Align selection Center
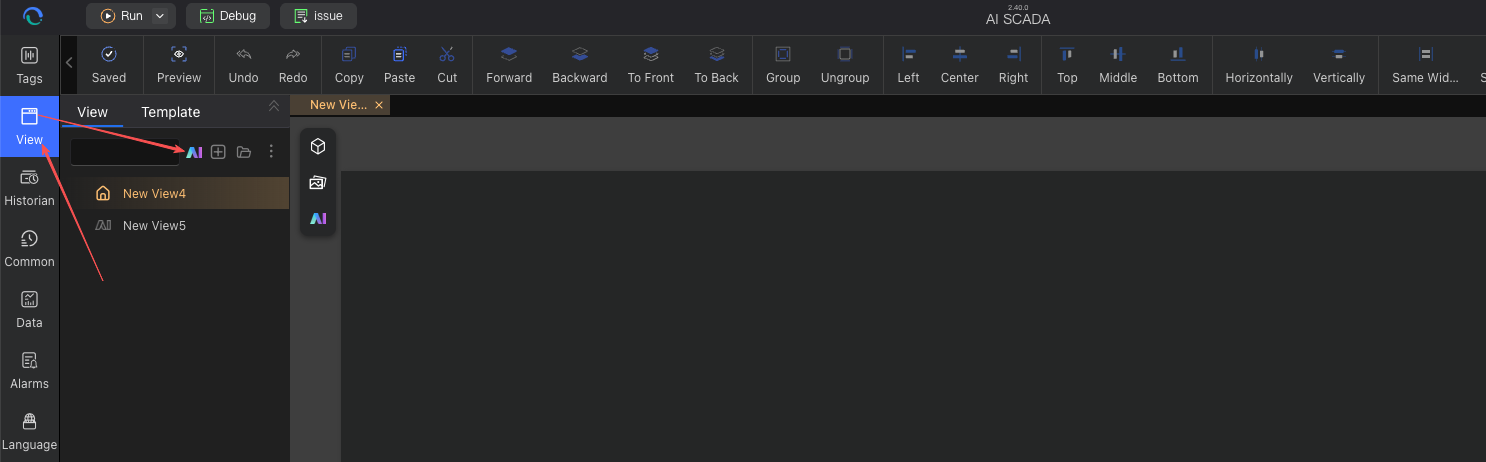 coord(960,65)
